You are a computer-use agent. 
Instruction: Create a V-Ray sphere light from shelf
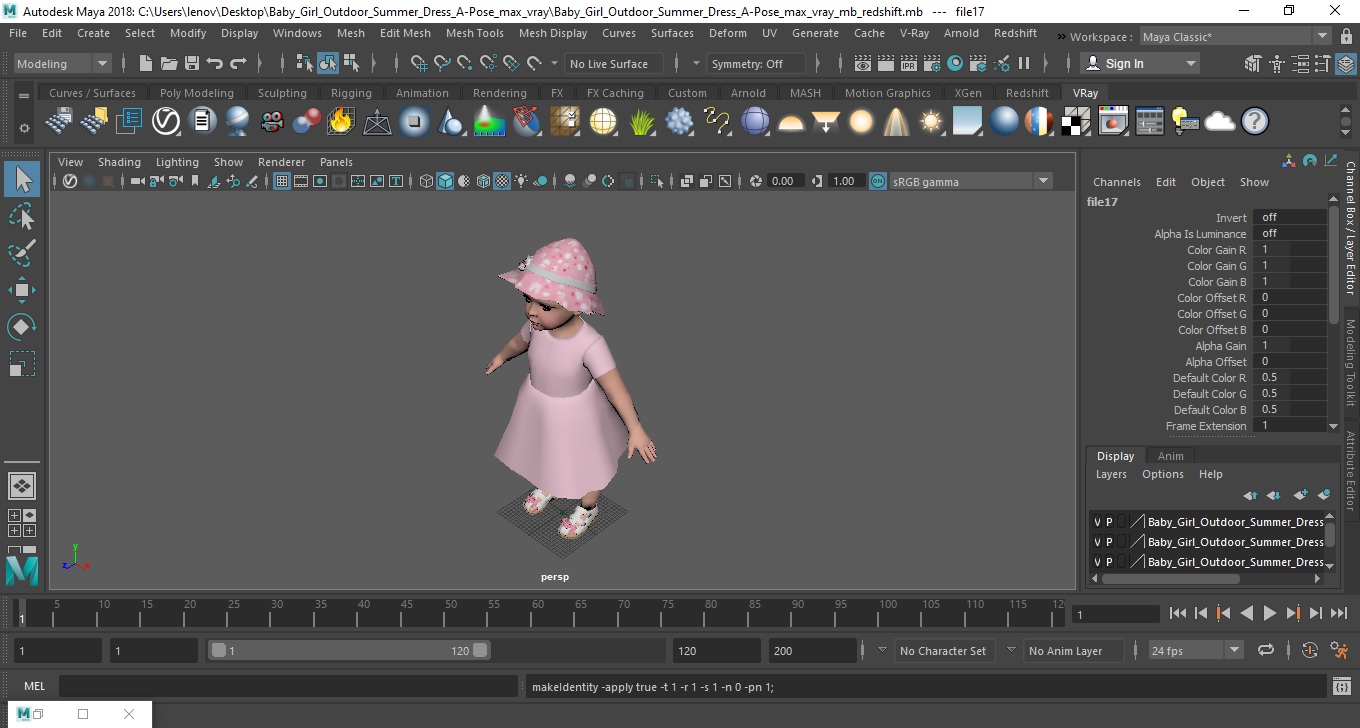click(x=860, y=122)
